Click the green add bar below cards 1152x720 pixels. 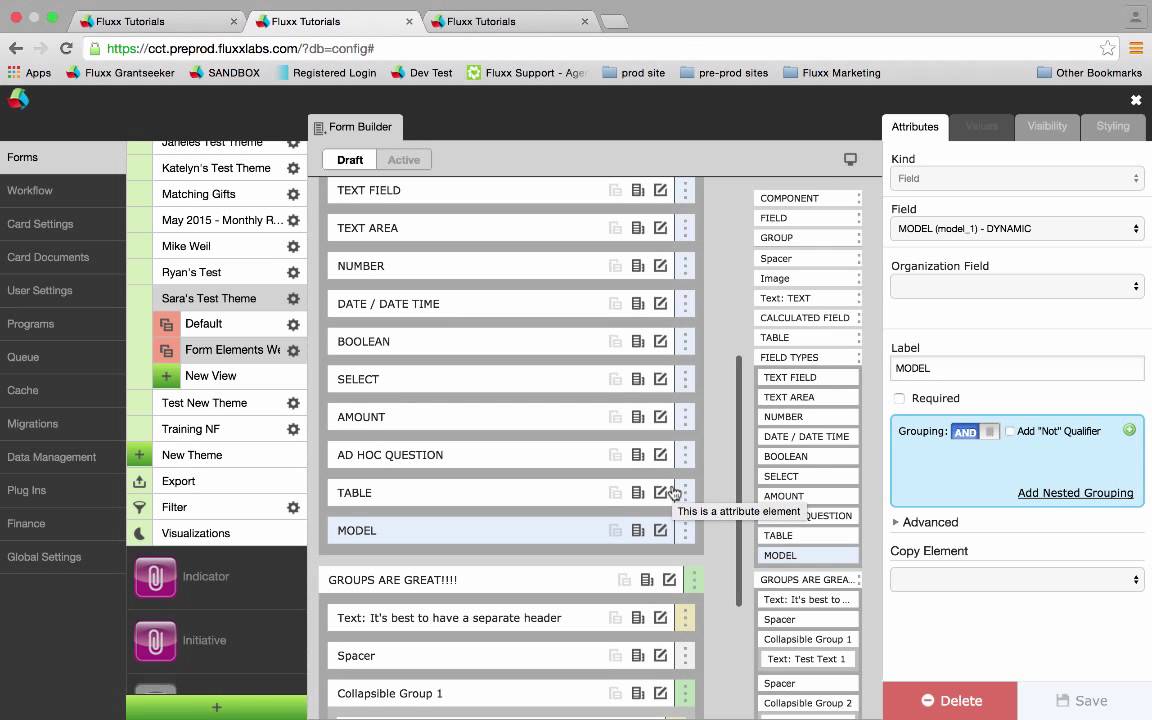217,708
